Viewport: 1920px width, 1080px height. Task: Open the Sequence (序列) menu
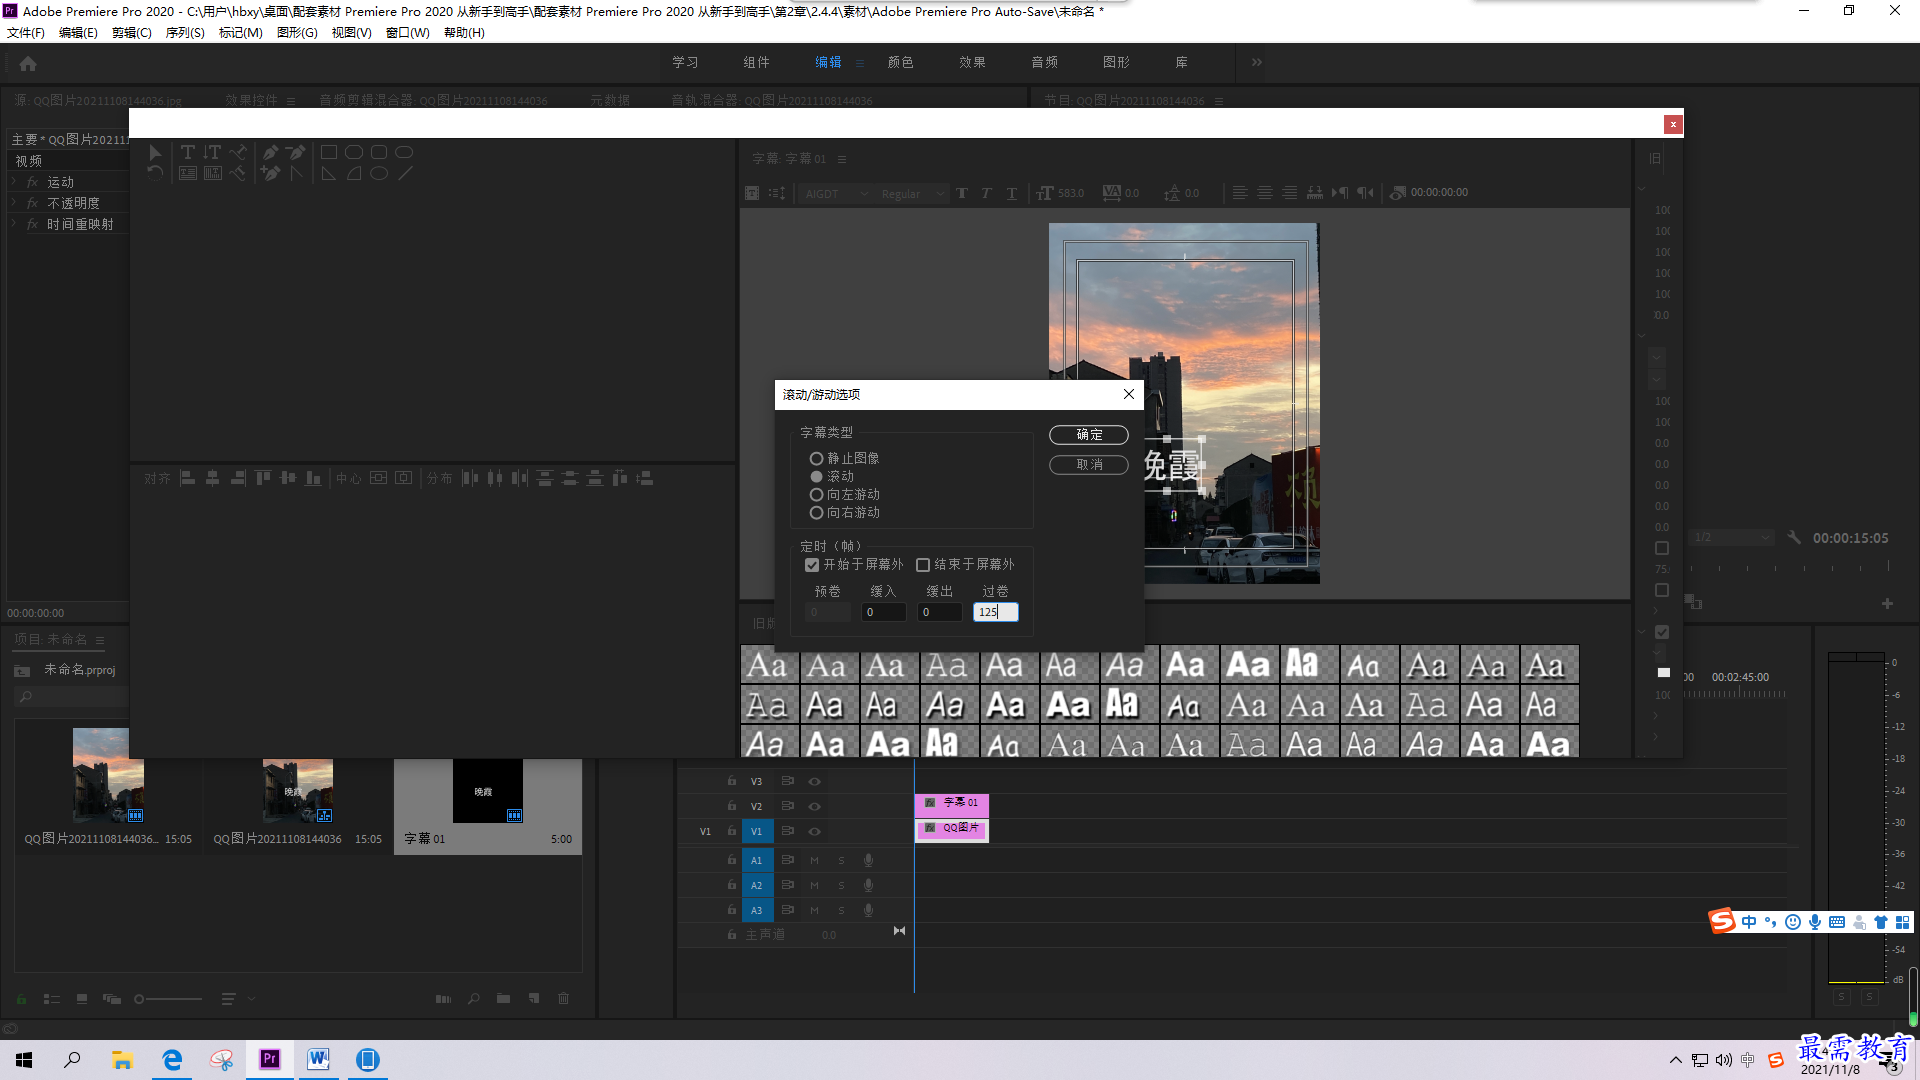pos(185,33)
